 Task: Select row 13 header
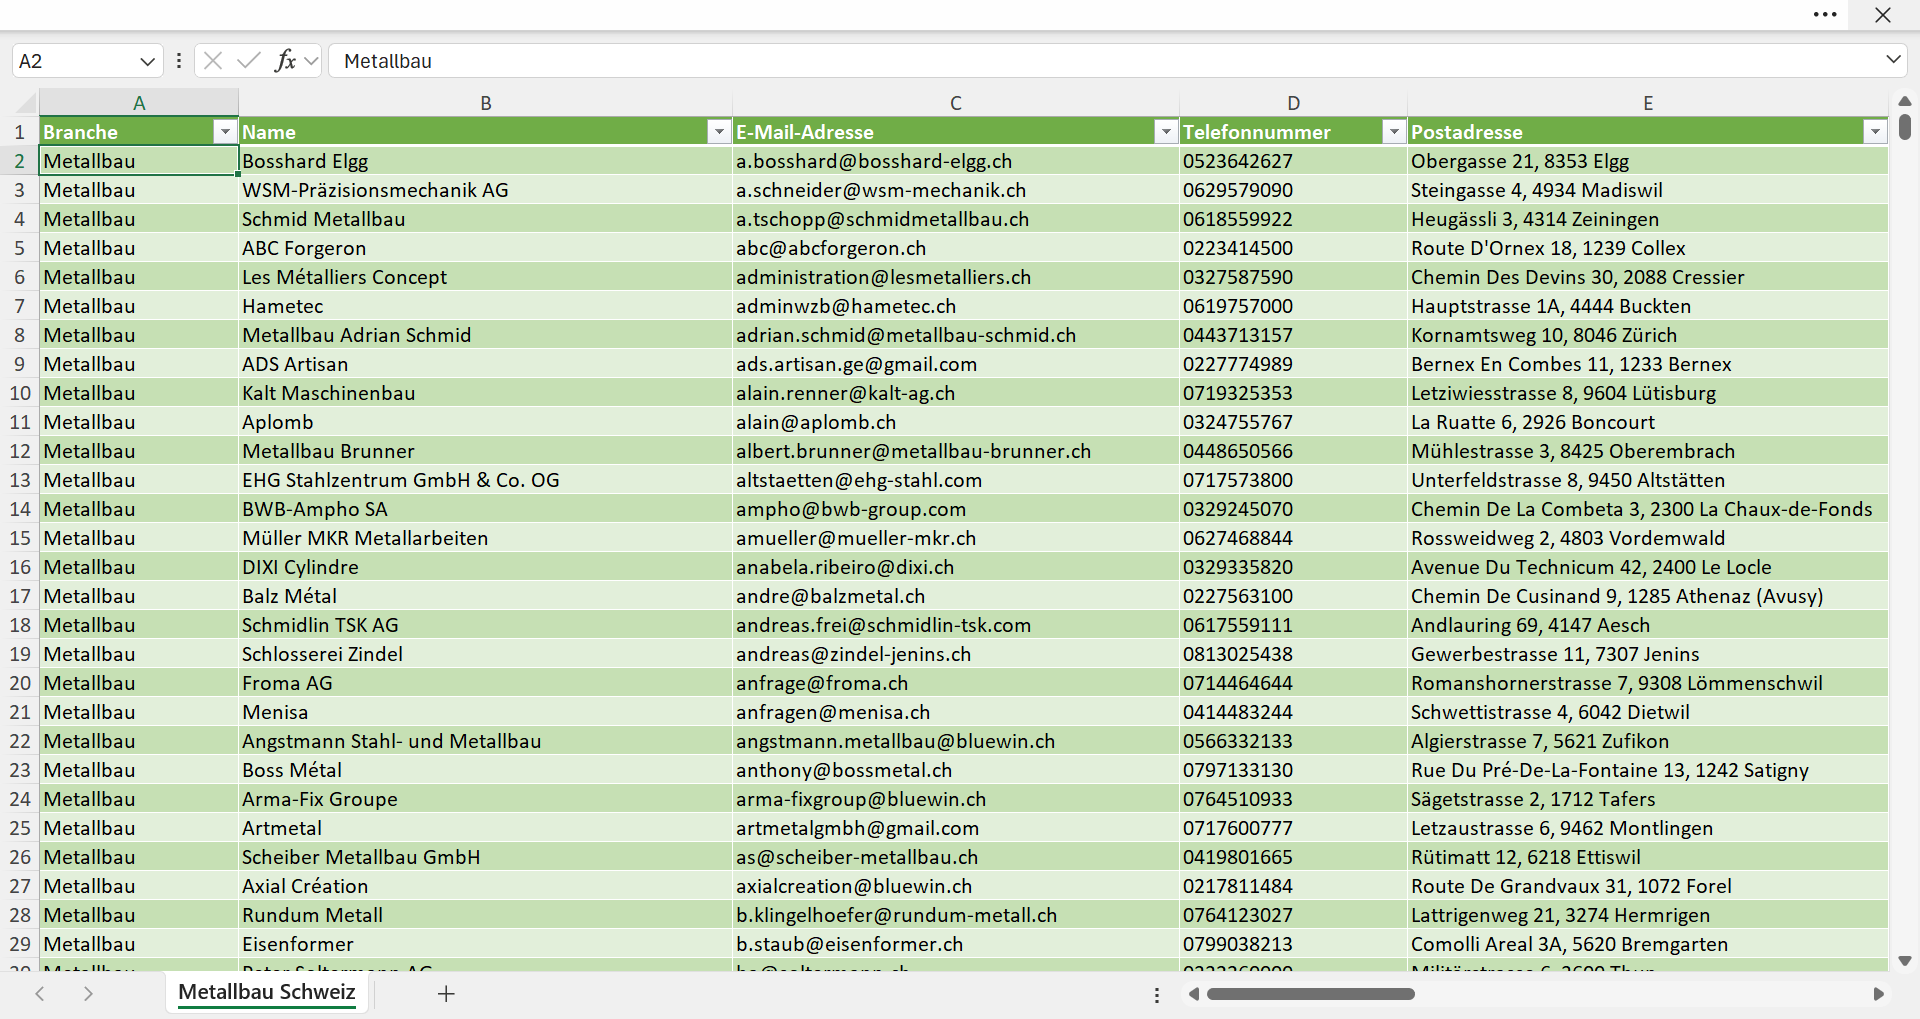pos(20,480)
